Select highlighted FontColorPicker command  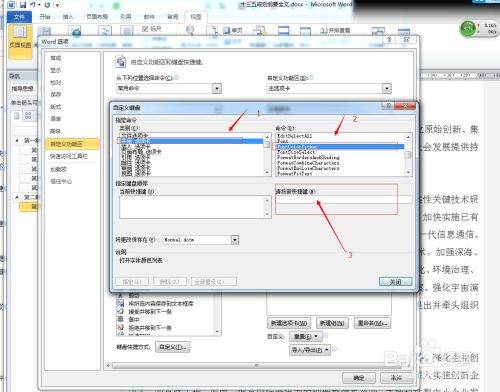[340, 147]
